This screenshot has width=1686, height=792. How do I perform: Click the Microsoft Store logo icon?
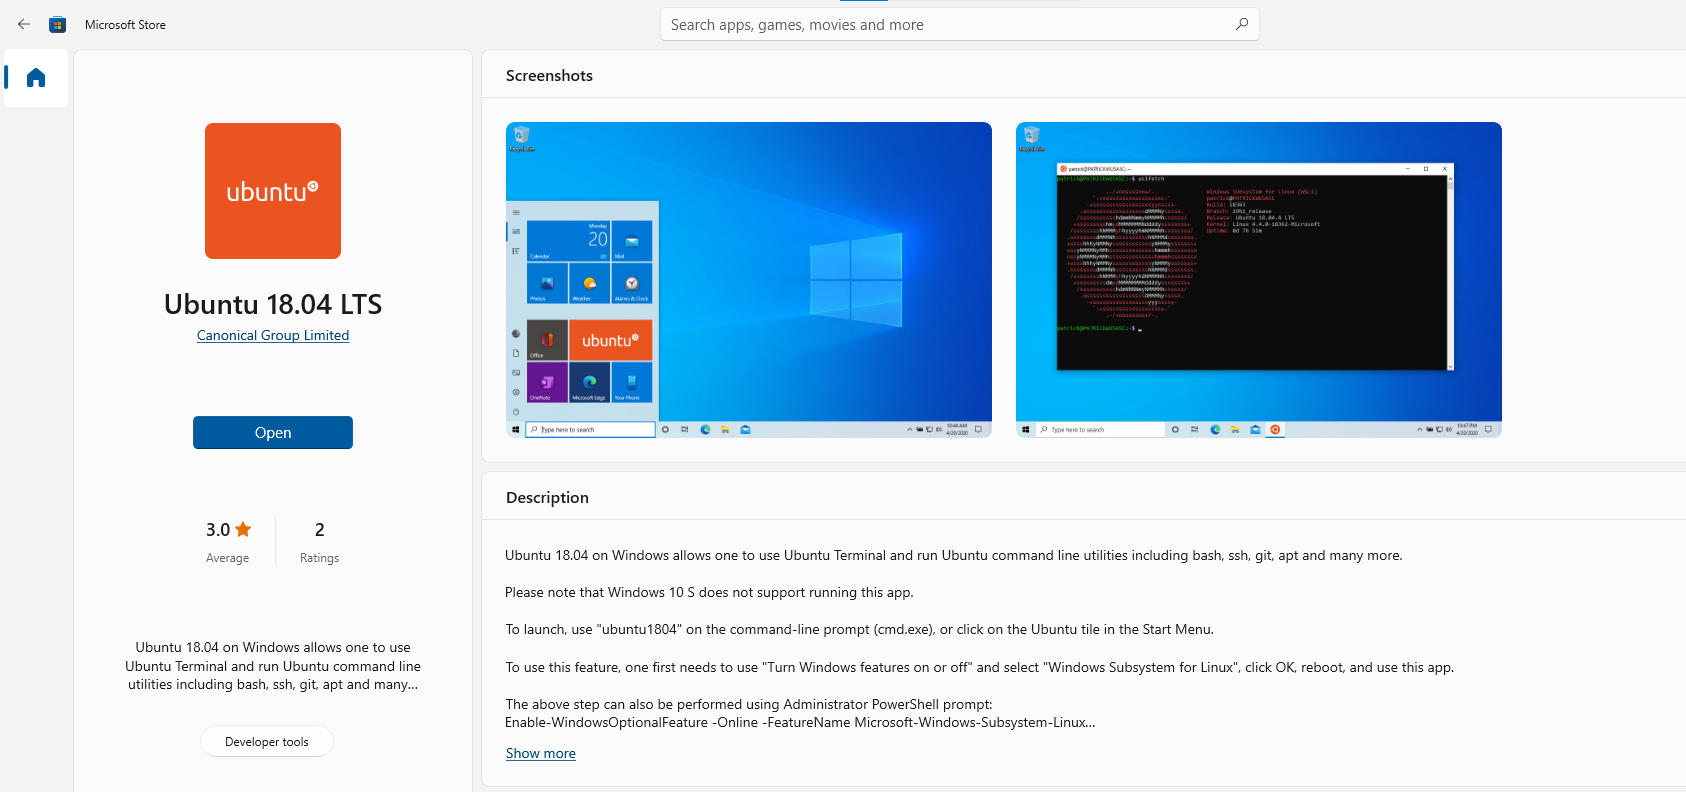tap(58, 24)
